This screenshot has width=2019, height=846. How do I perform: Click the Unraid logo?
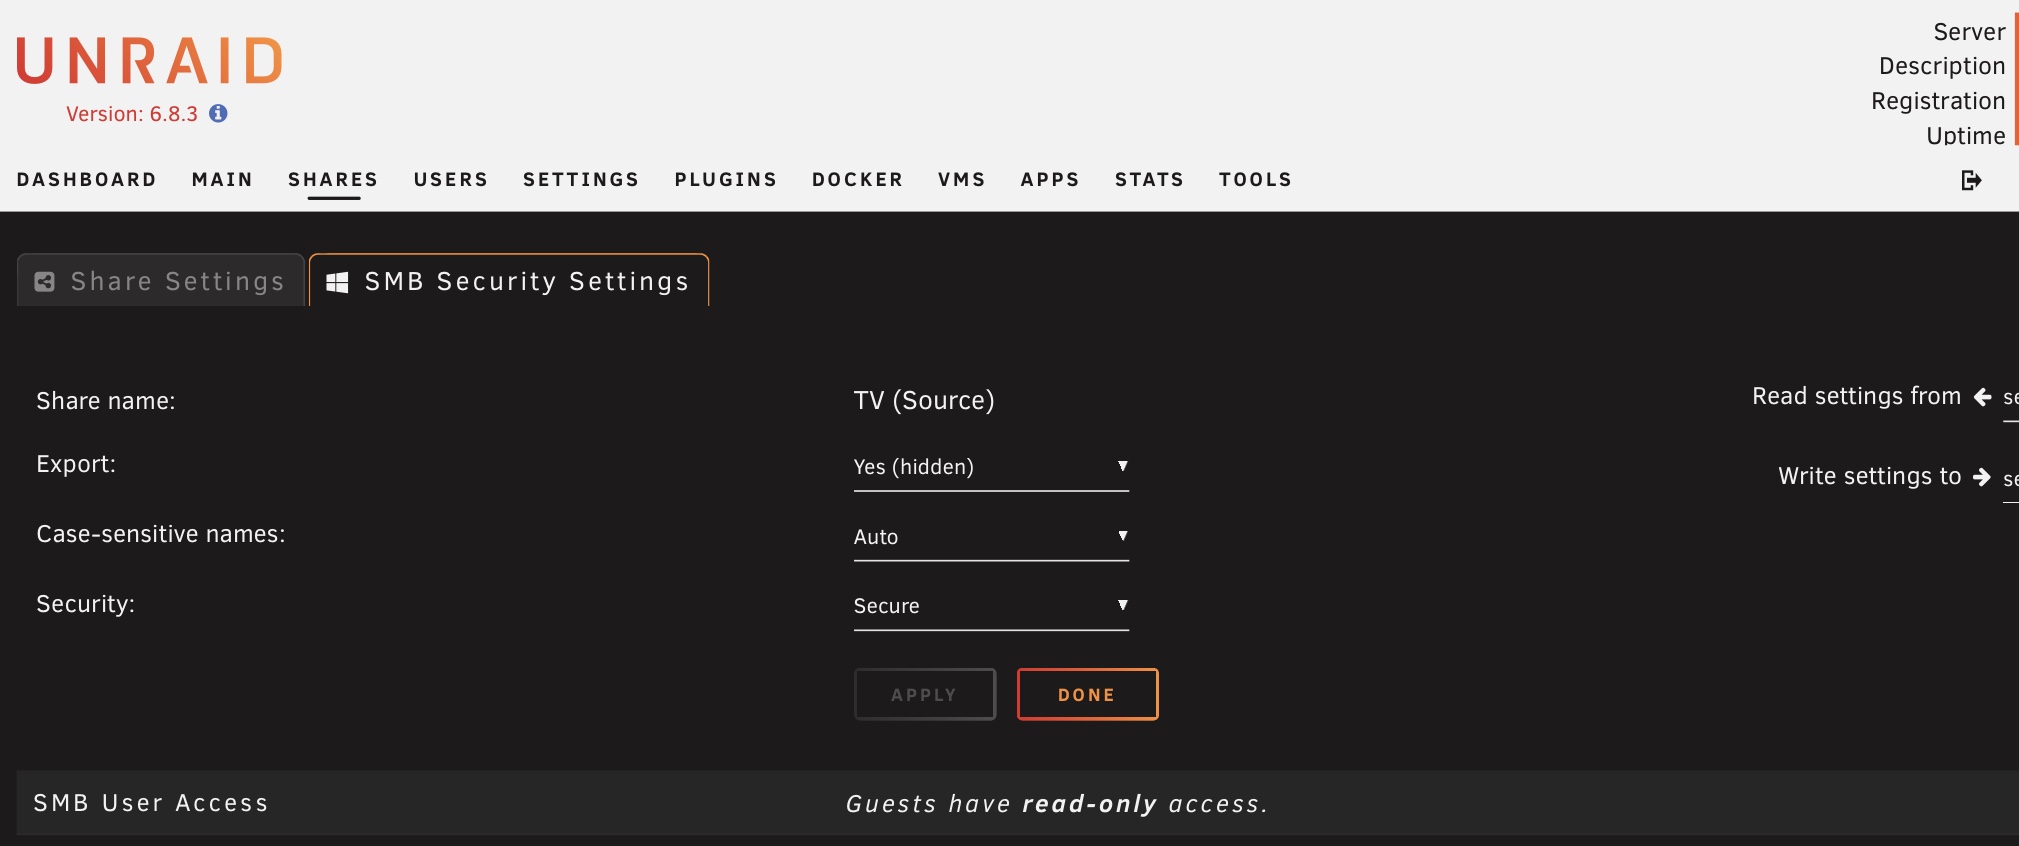150,61
